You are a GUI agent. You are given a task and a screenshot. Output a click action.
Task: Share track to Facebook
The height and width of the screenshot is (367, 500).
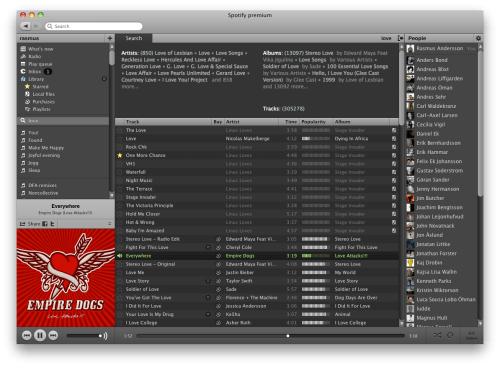pos(45,224)
